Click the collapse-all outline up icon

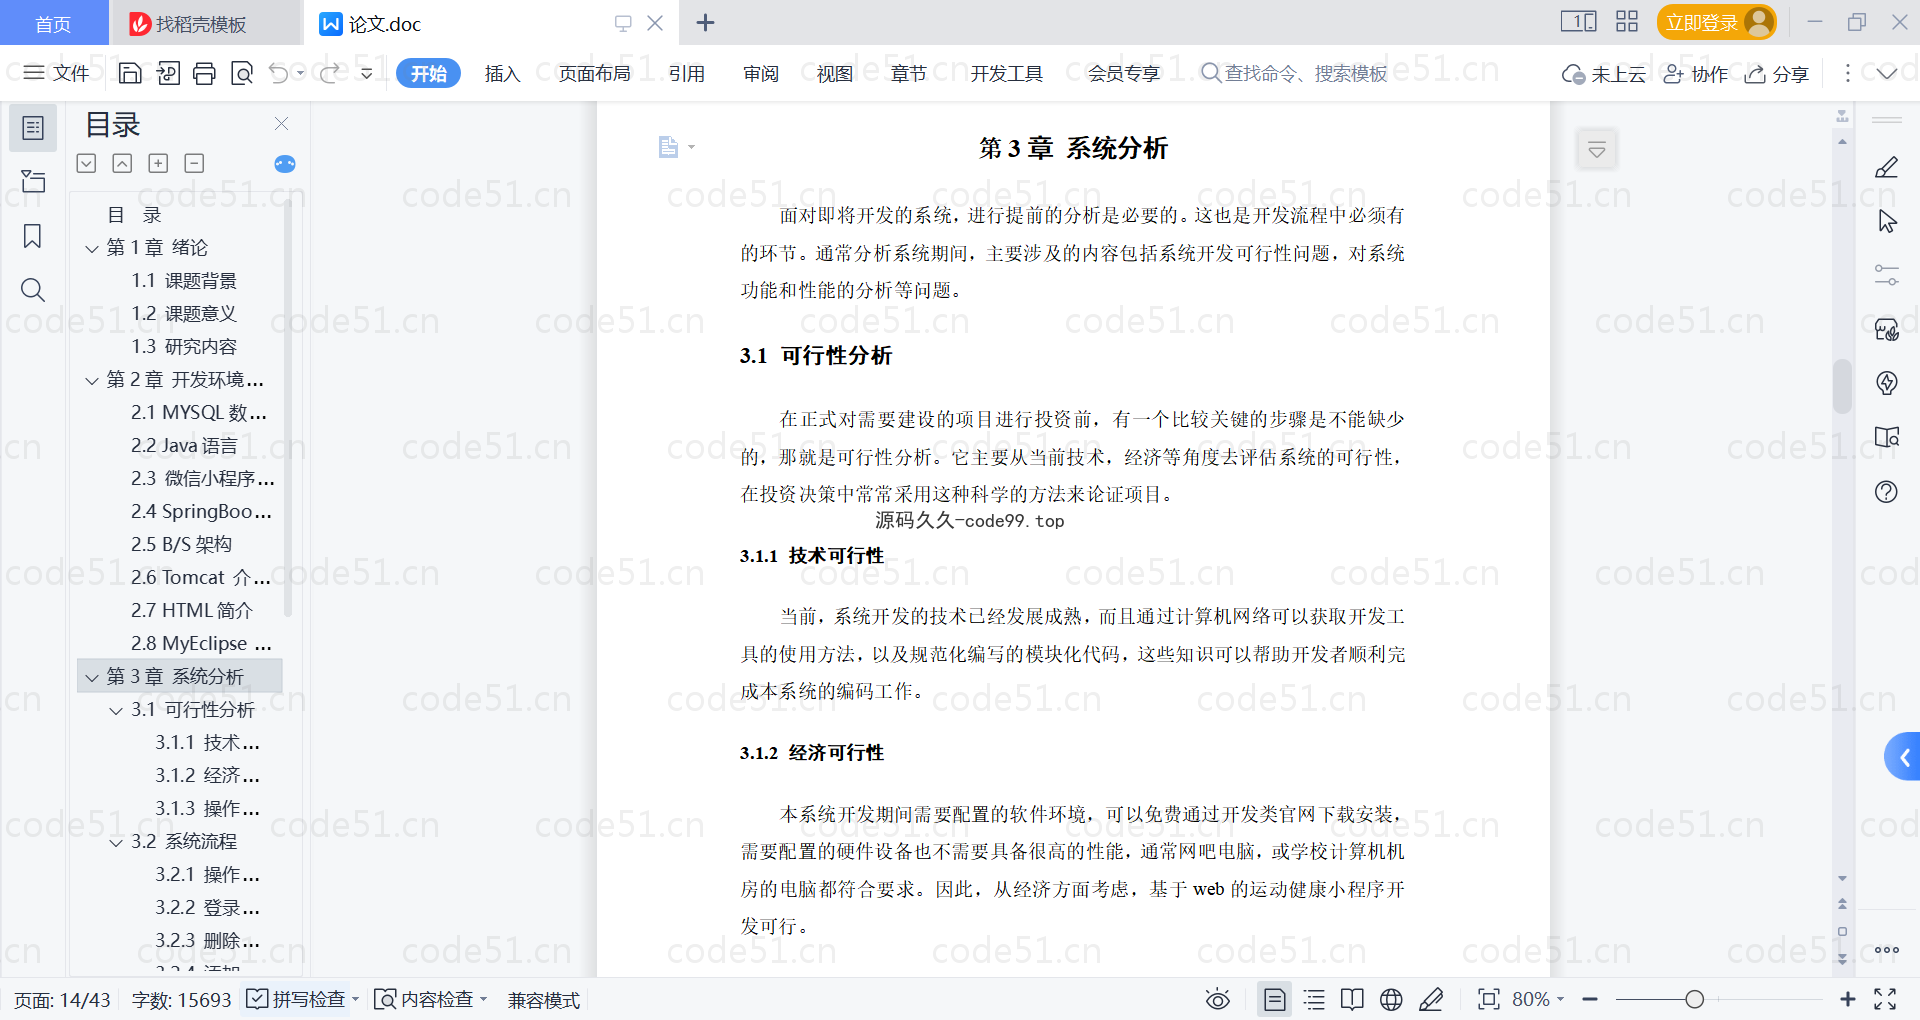coord(122,163)
